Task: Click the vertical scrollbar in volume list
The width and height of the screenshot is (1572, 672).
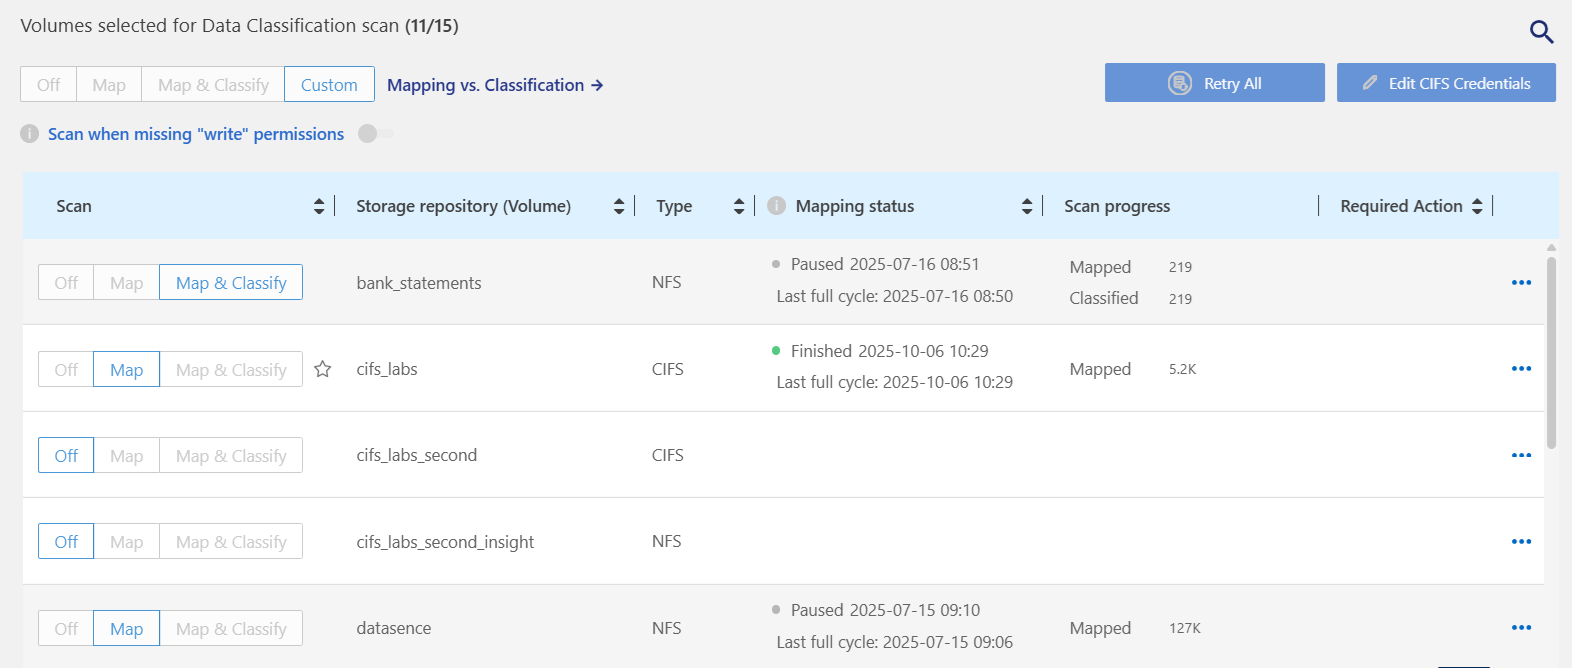Action: pos(1551,352)
